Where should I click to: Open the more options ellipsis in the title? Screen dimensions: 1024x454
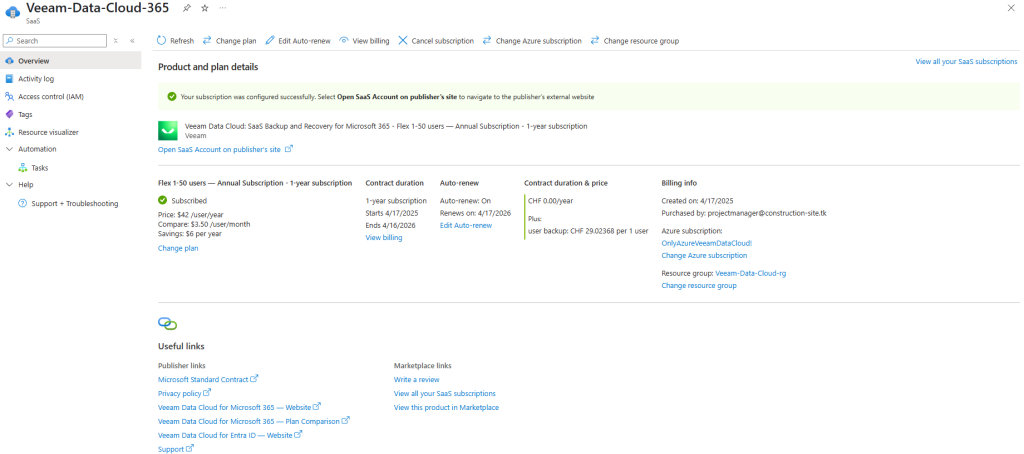223,7
